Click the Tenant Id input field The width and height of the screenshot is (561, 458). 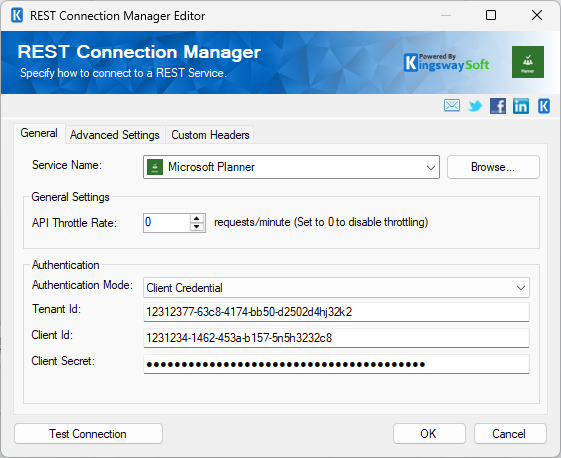pos(336,312)
